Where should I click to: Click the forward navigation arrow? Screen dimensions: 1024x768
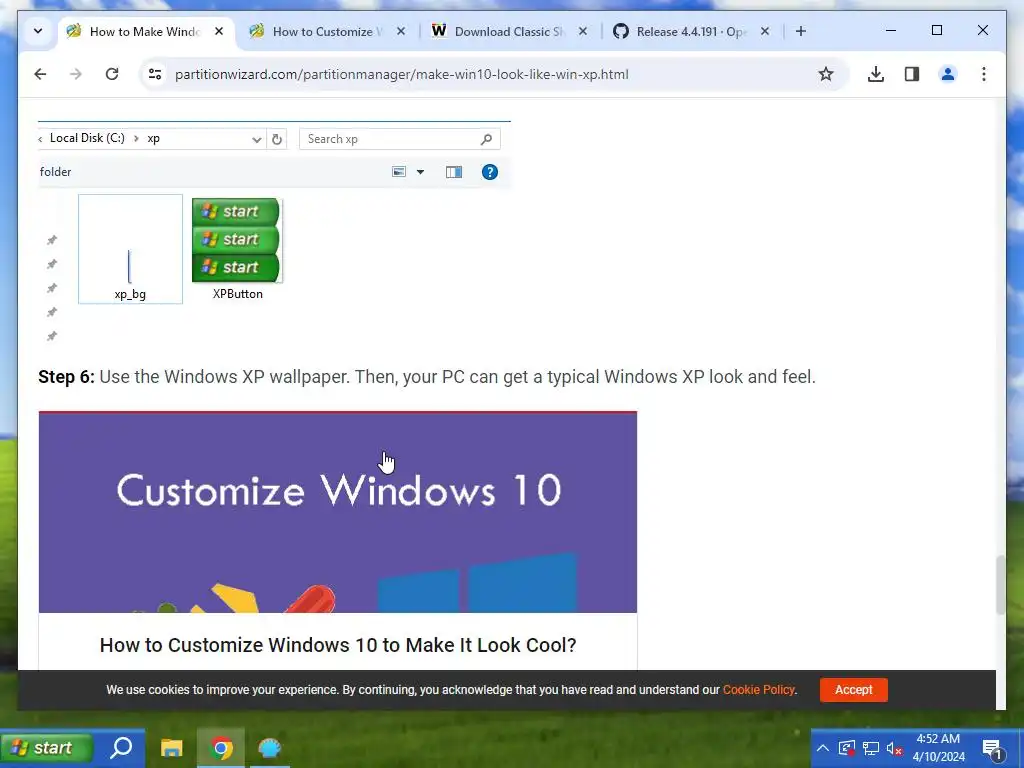tap(76, 74)
